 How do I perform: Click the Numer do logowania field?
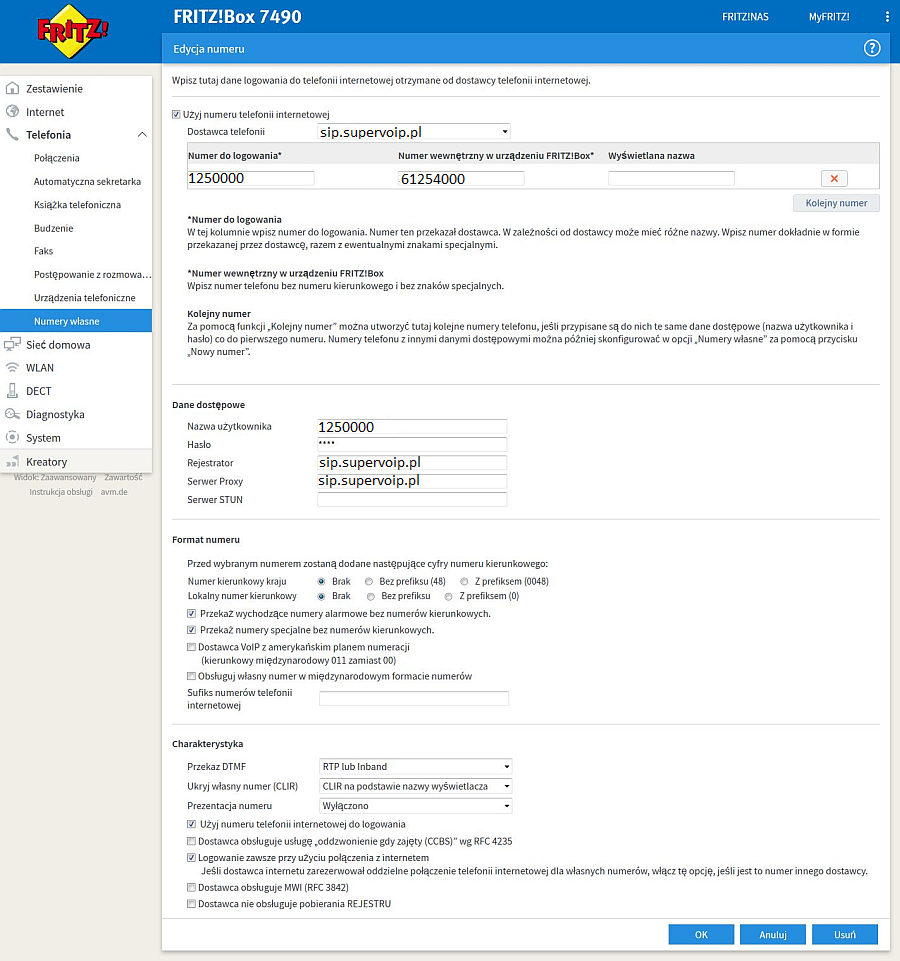tap(251, 178)
